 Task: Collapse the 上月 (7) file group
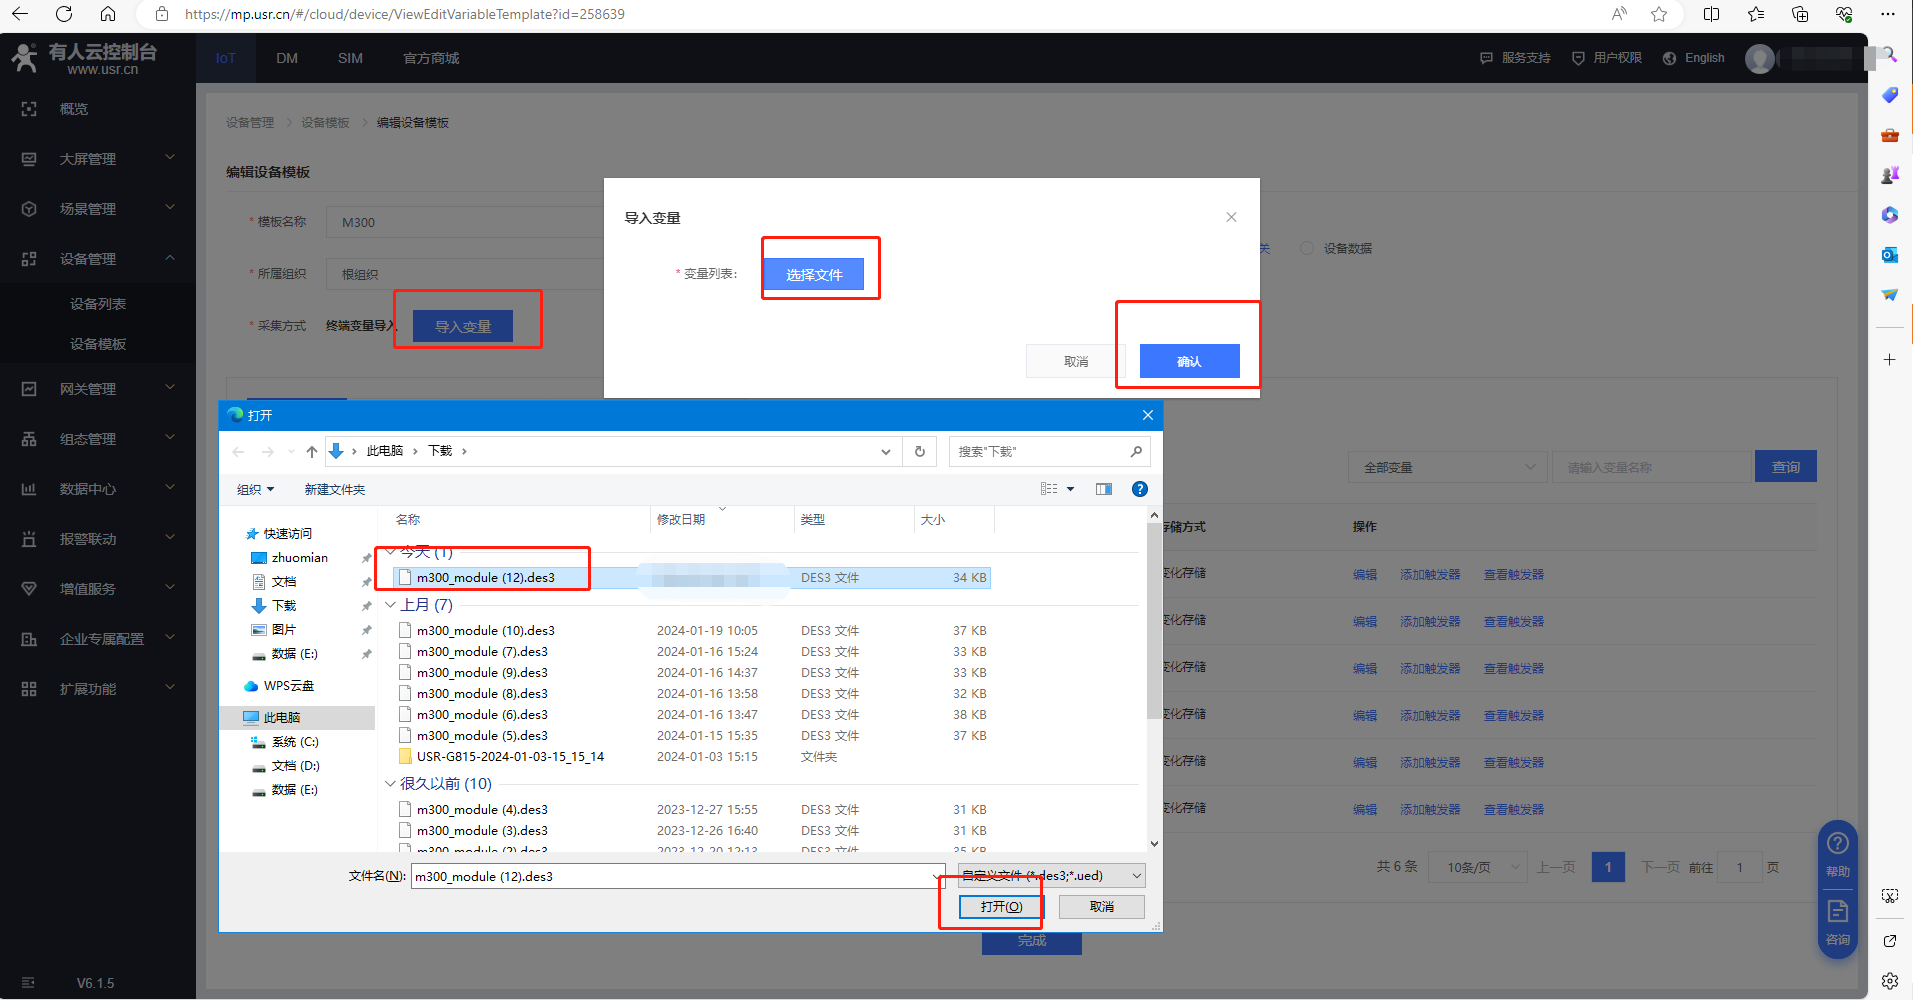click(390, 605)
